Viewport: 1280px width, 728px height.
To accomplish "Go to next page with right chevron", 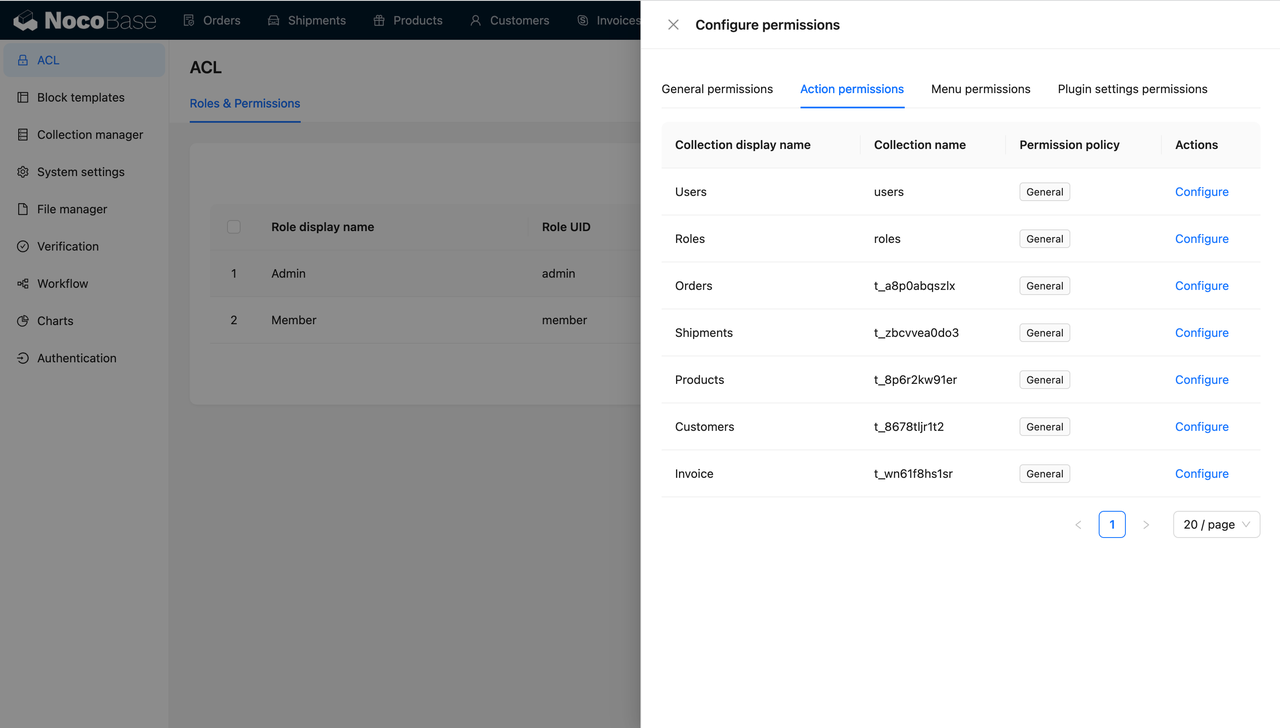I will coord(1146,524).
